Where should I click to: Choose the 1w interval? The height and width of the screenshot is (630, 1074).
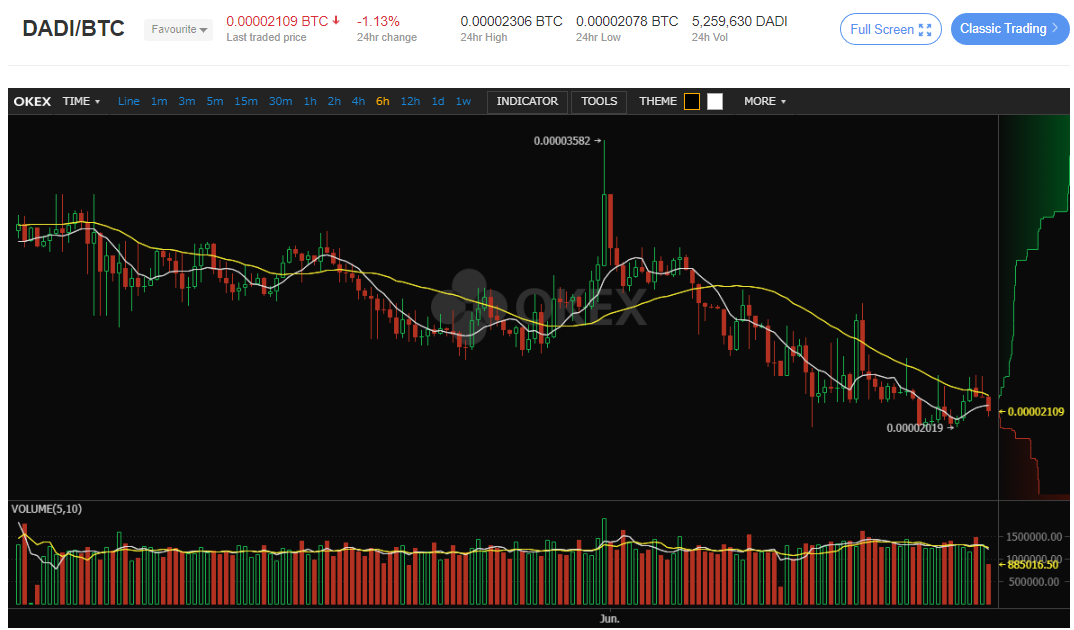click(x=463, y=101)
